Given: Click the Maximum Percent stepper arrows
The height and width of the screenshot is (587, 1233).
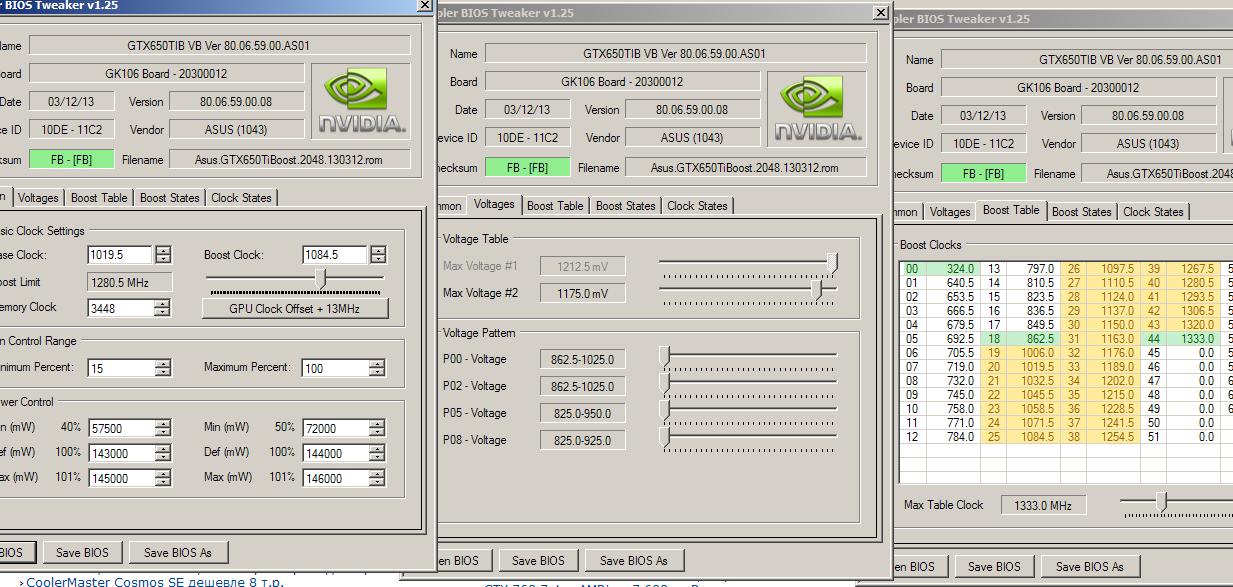Looking at the screenshot, I should coord(377,368).
